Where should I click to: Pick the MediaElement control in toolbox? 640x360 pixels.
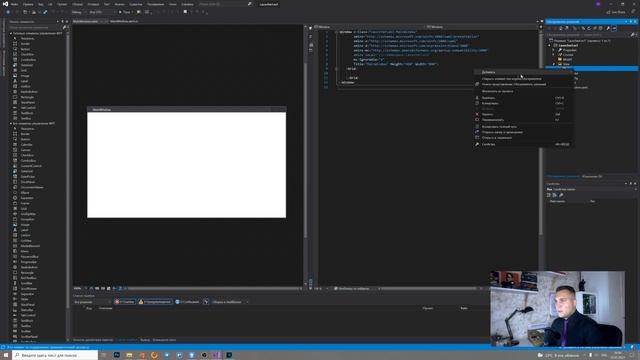coord(30,246)
